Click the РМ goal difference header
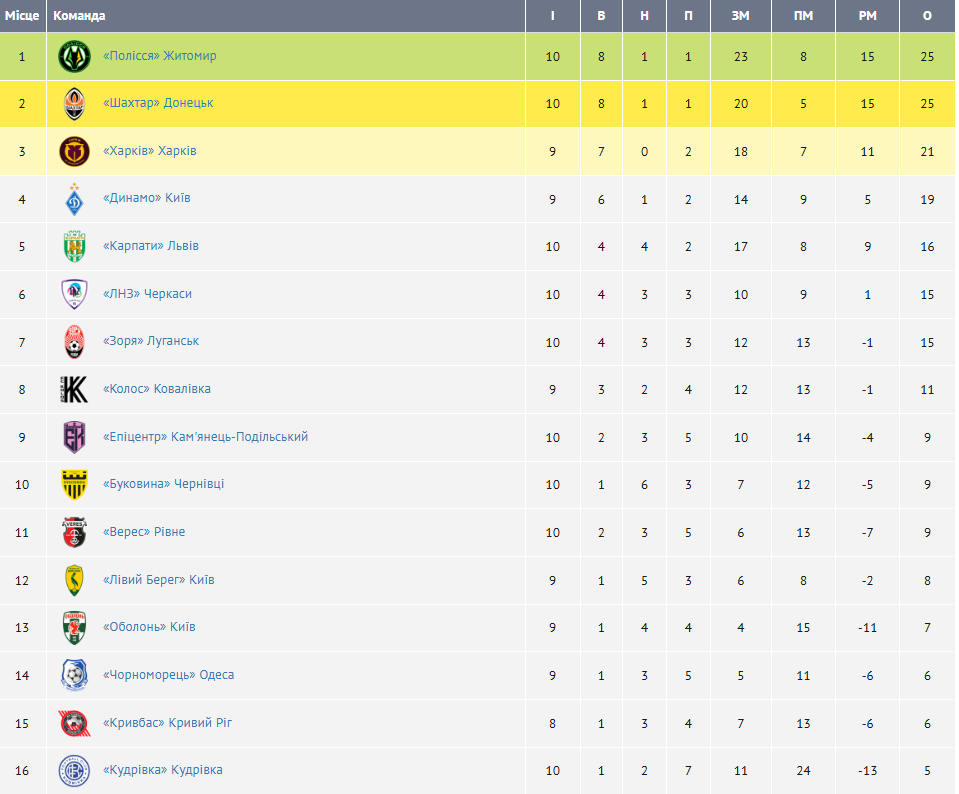 [867, 16]
